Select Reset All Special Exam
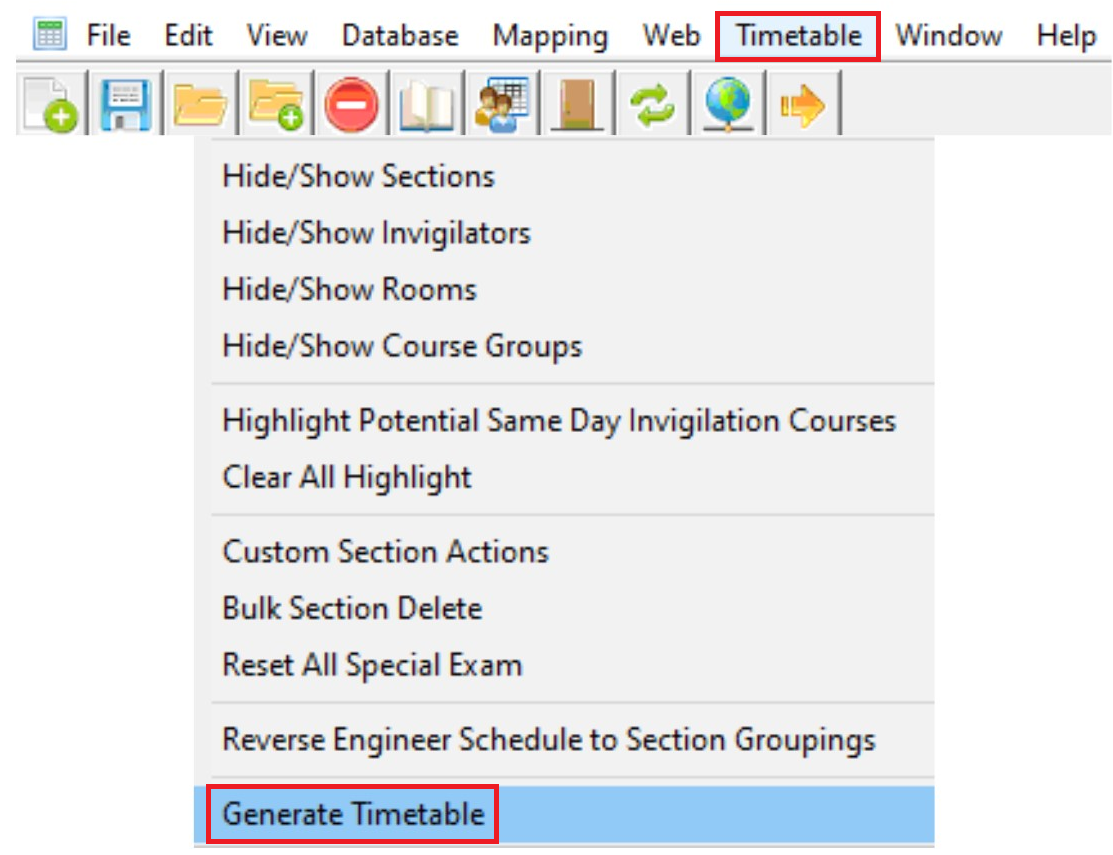 [x=372, y=665]
